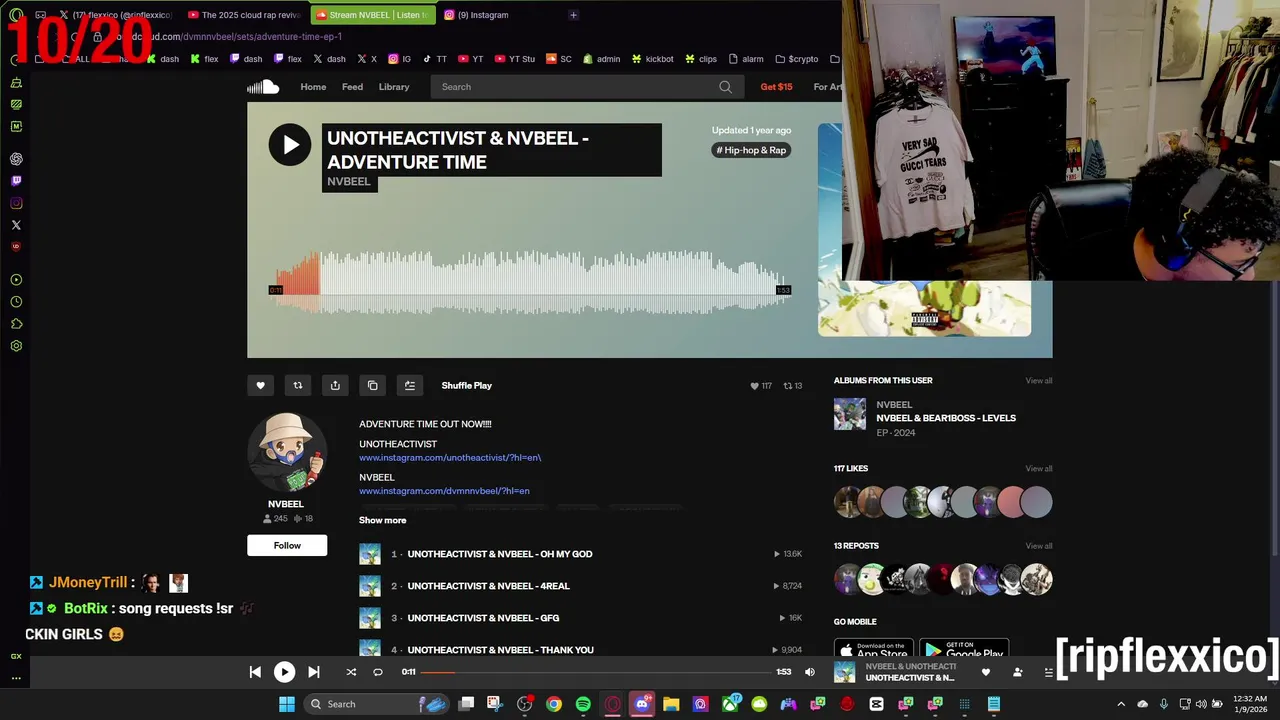The width and height of the screenshot is (1280, 720).
Task: Play track 1 OH MY GOD
Action: click(x=499, y=554)
